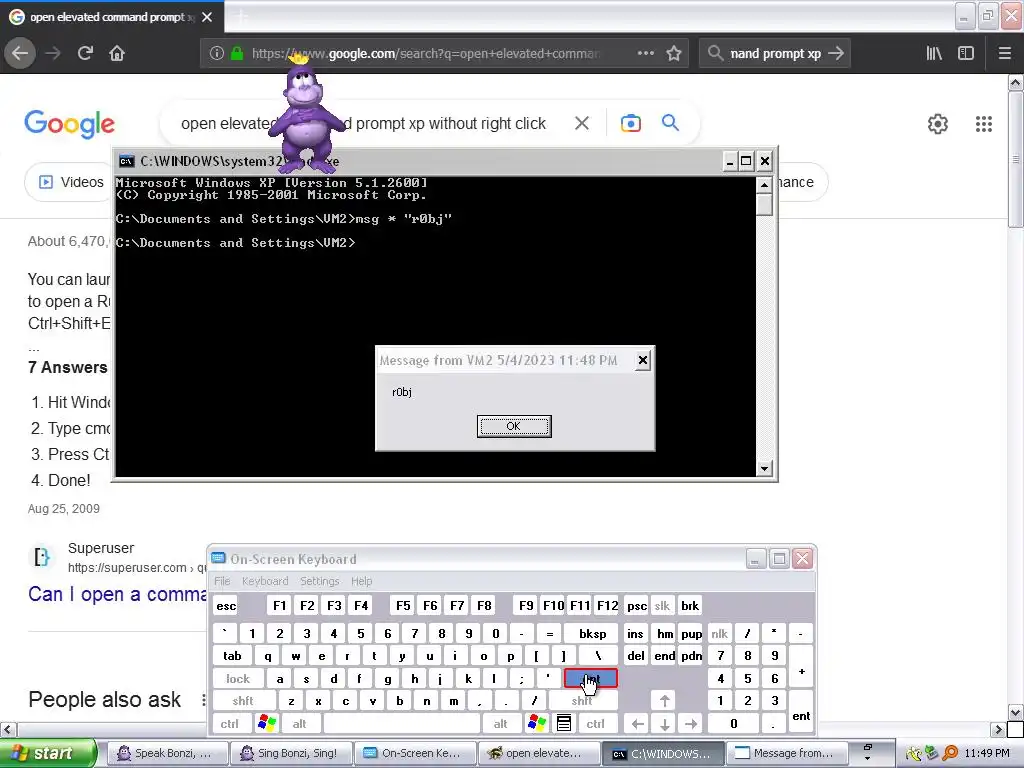This screenshot has width=1024, height=768.
Task: Open the Superuser search result link
Action: pyautogui.click(x=118, y=594)
